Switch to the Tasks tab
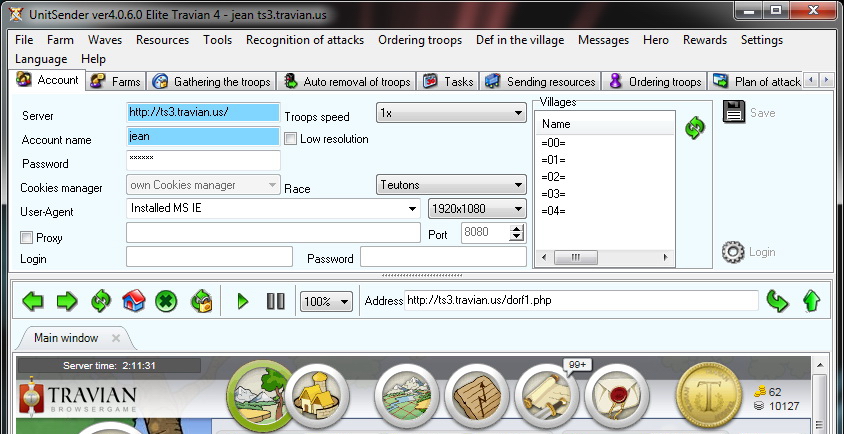The width and height of the screenshot is (844, 434). pos(448,81)
